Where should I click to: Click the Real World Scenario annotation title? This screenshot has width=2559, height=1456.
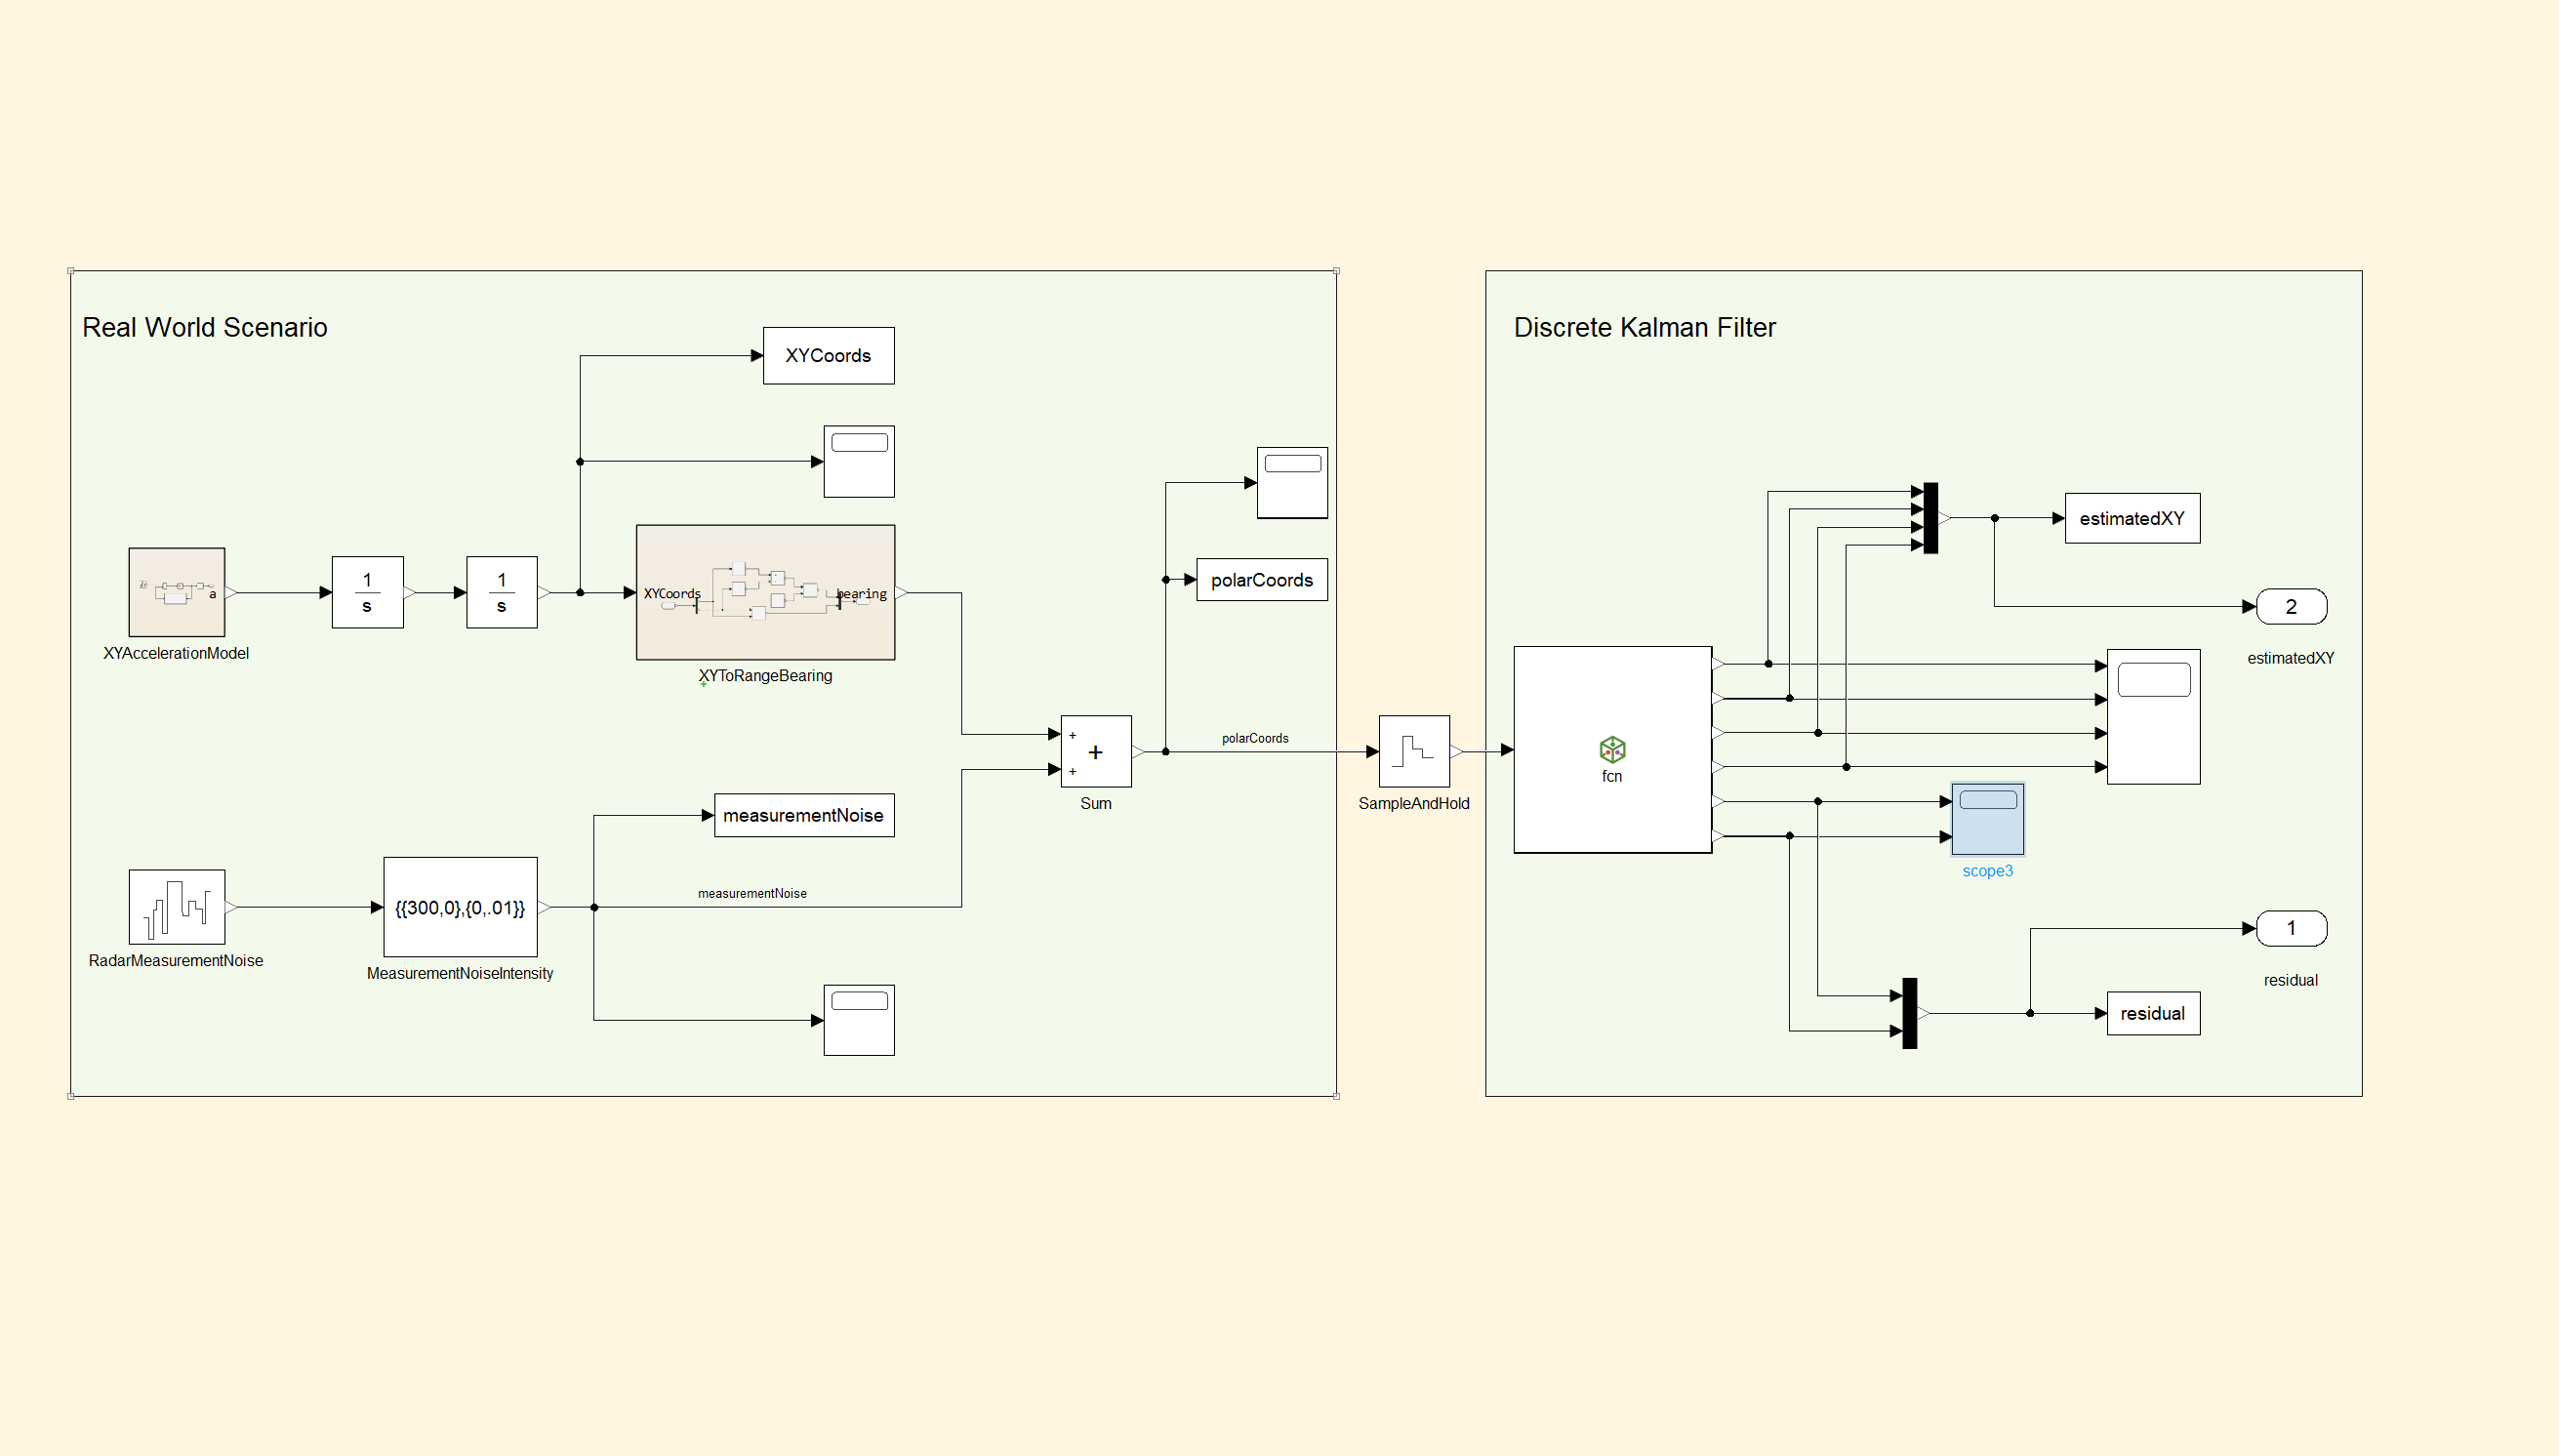point(204,327)
